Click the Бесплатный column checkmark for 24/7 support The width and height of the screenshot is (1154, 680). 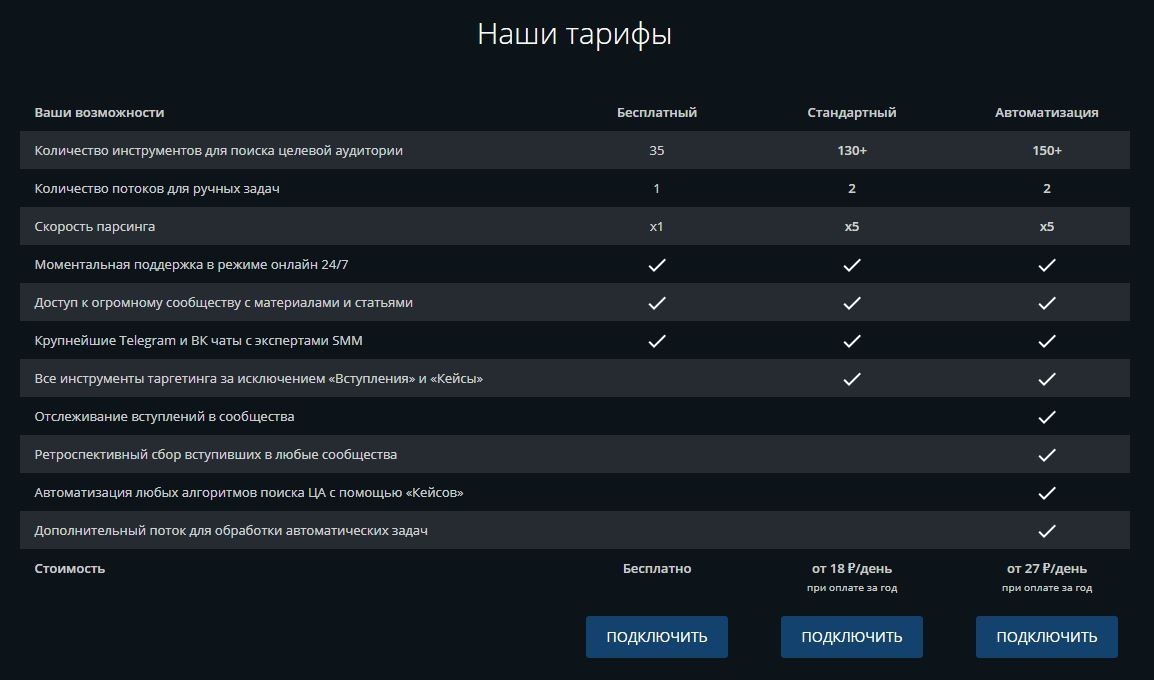click(x=656, y=265)
